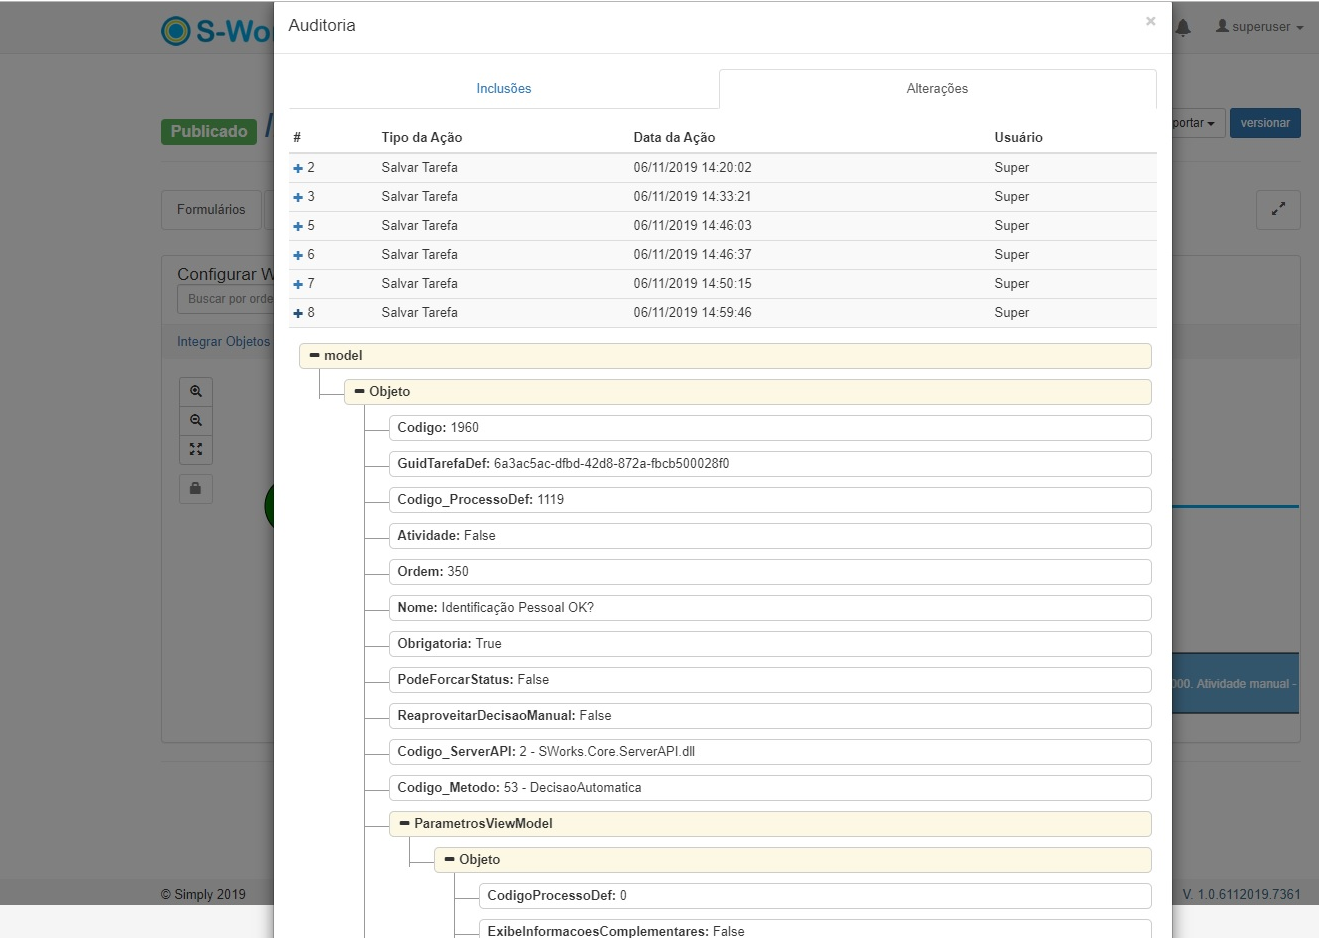Select the date 06/11/2019 14:20:02
1319x938 pixels.
click(x=692, y=168)
